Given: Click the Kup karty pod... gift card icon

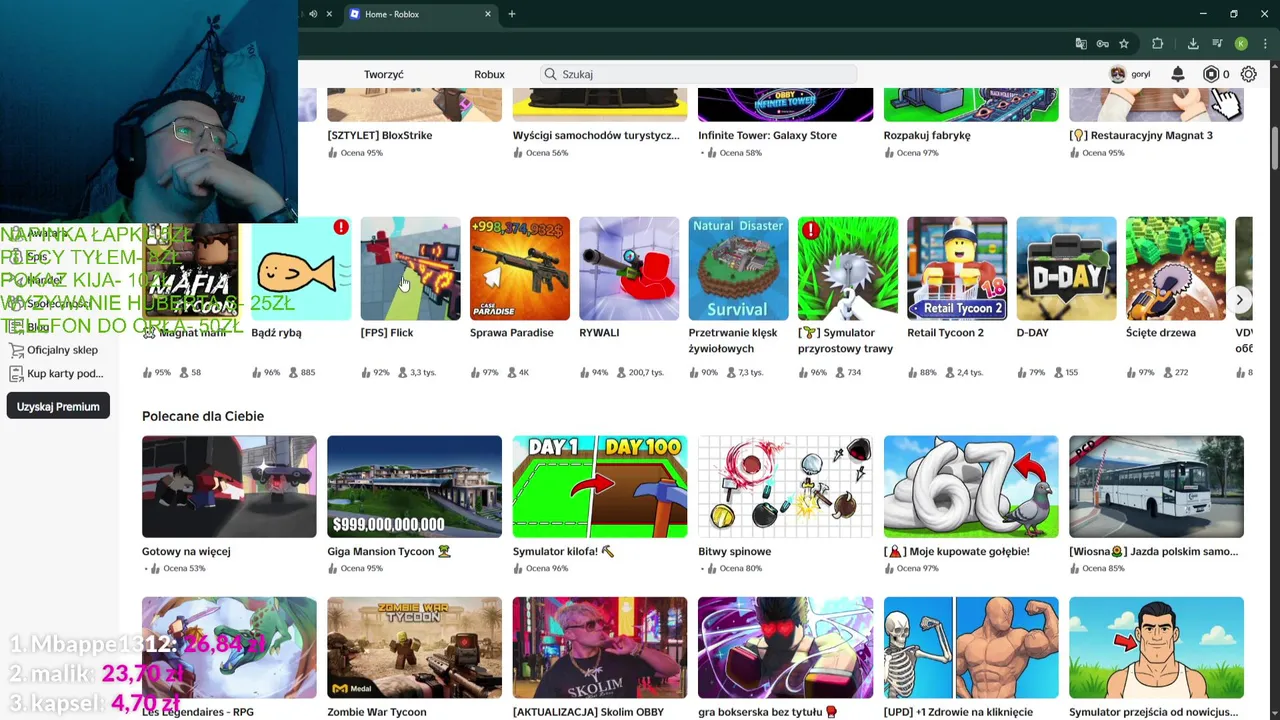Looking at the screenshot, I should click(16, 374).
